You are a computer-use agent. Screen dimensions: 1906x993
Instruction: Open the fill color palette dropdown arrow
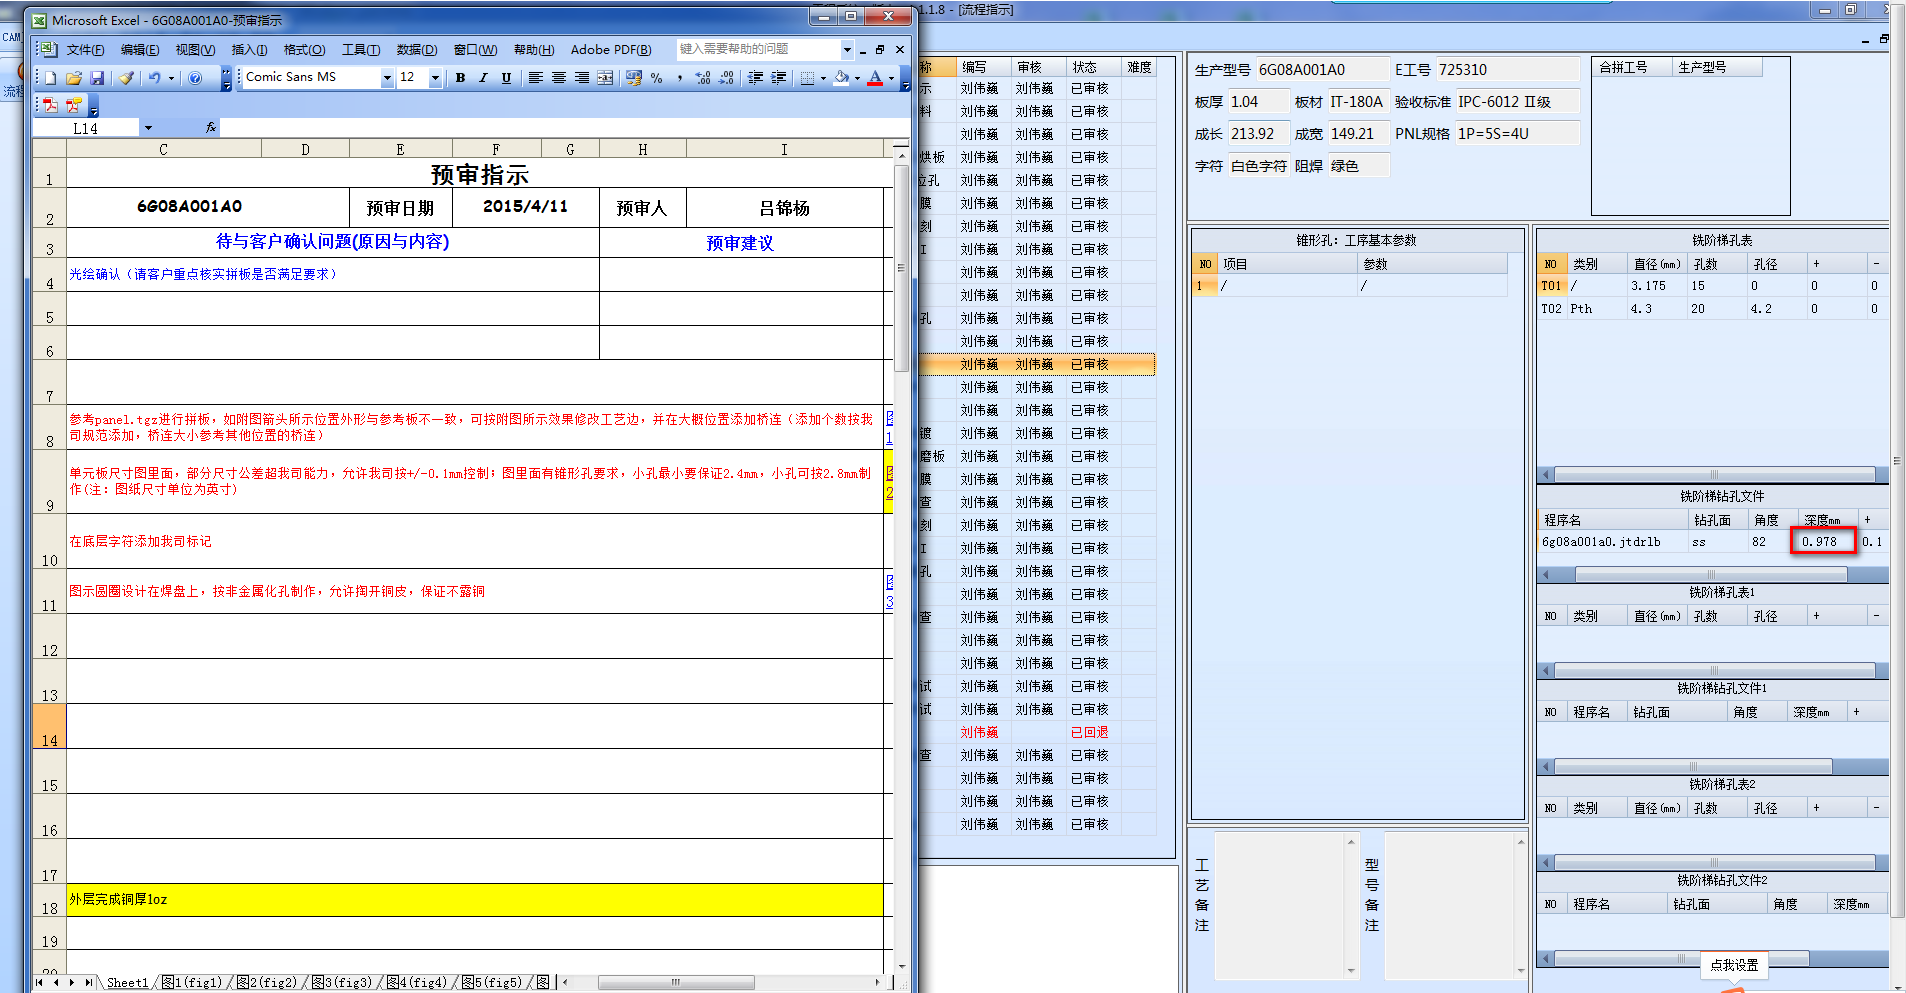tap(857, 78)
